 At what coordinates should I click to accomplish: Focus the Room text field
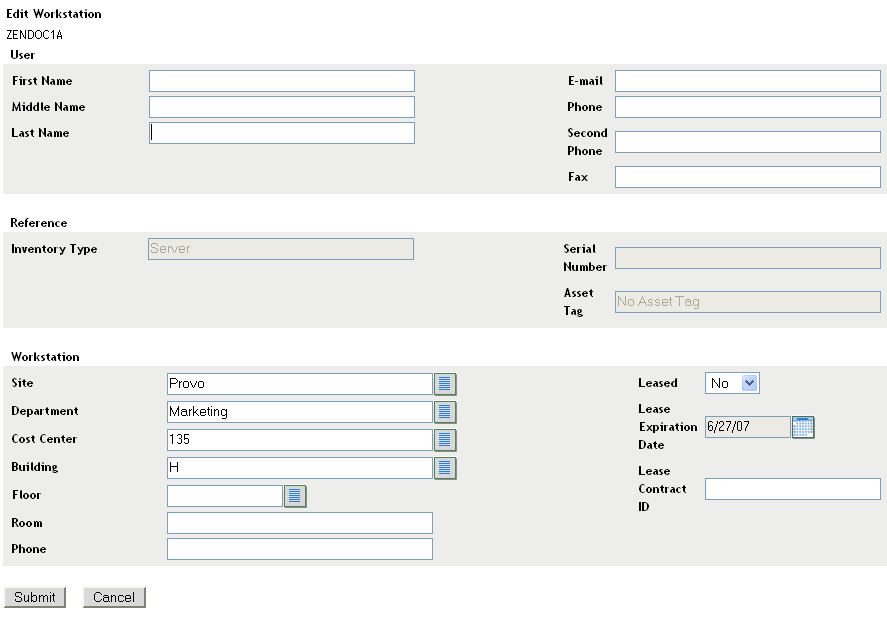(299, 523)
